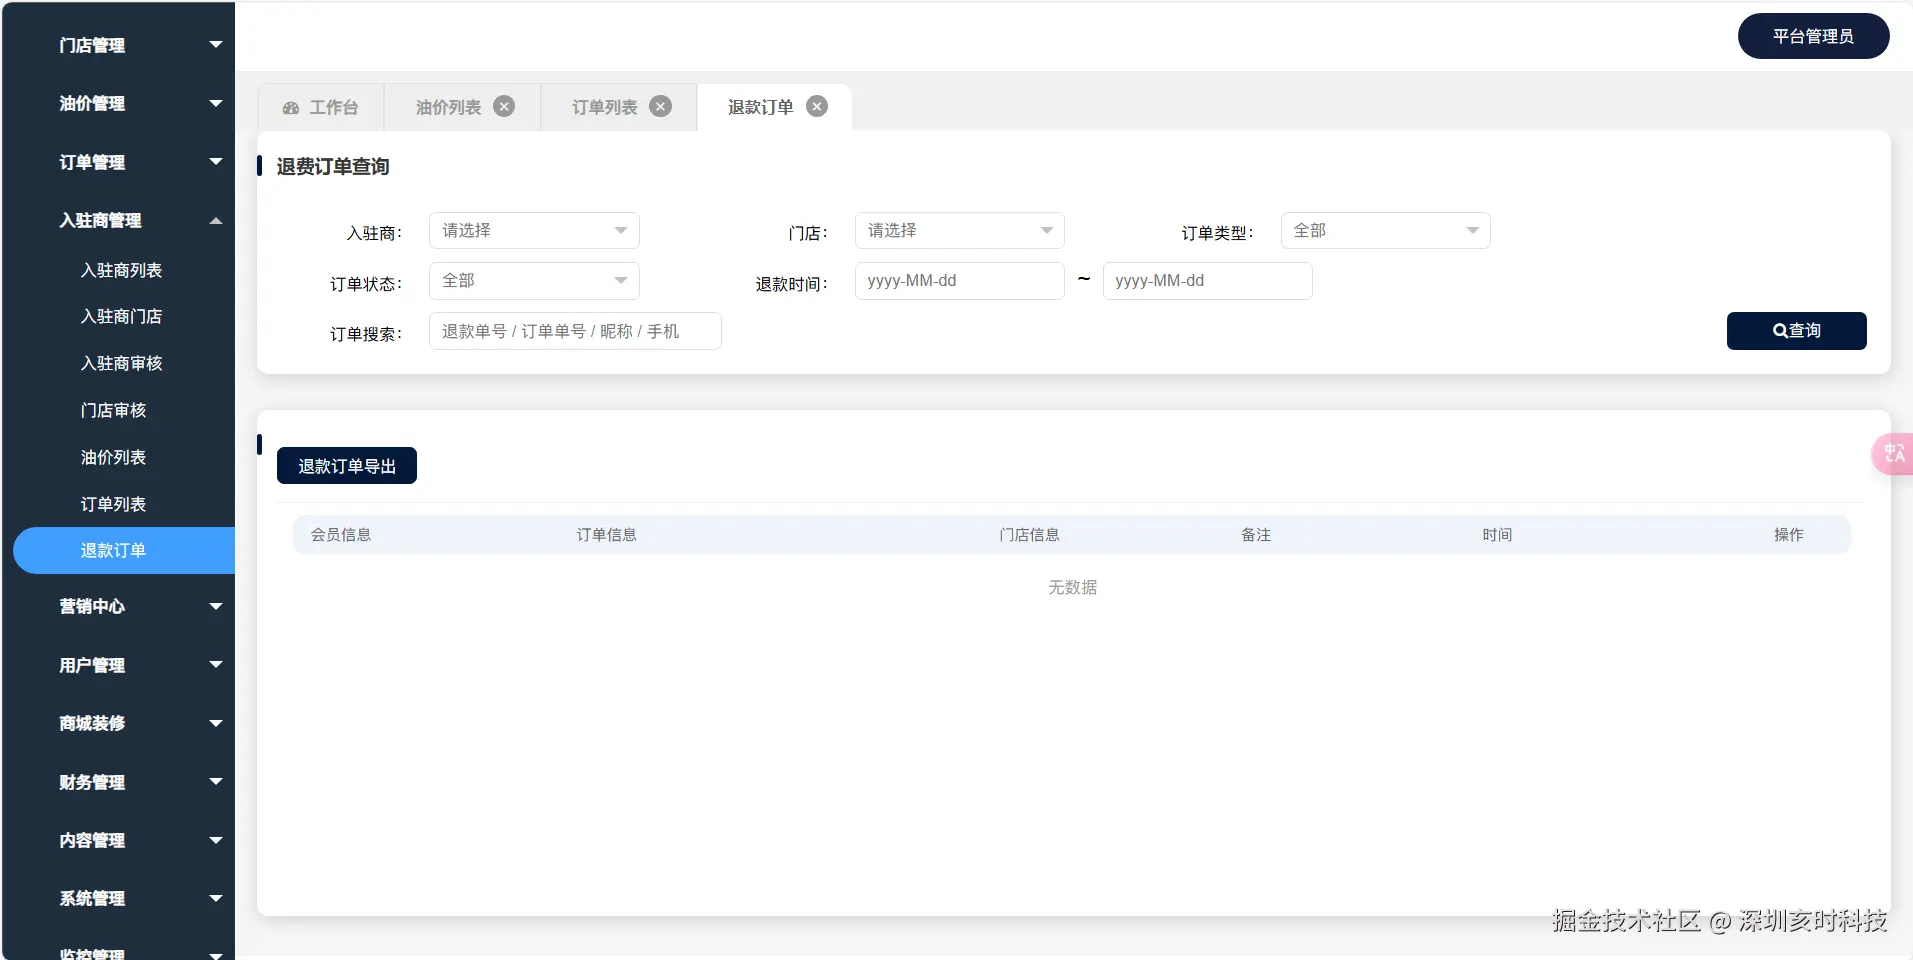The width and height of the screenshot is (1913, 960).
Task: Open 油价列表 in the sidebar
Action: pos(113,457)
